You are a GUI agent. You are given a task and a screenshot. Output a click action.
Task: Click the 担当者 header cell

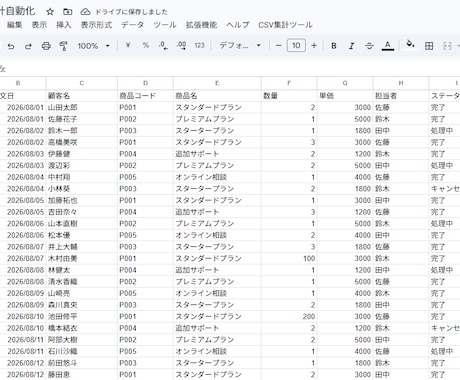[x=401, y=96]
